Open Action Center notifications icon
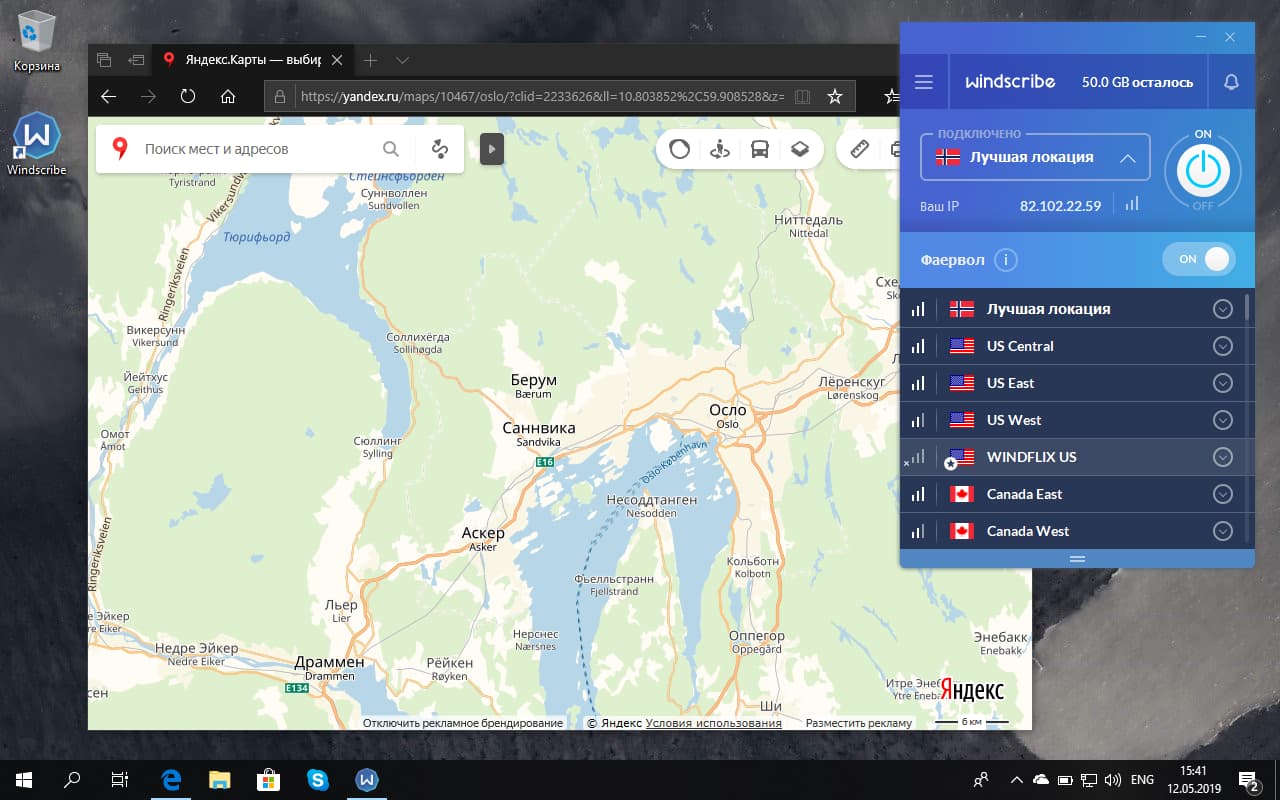This screenshot has width=1280, height=800. [1249, 779]
